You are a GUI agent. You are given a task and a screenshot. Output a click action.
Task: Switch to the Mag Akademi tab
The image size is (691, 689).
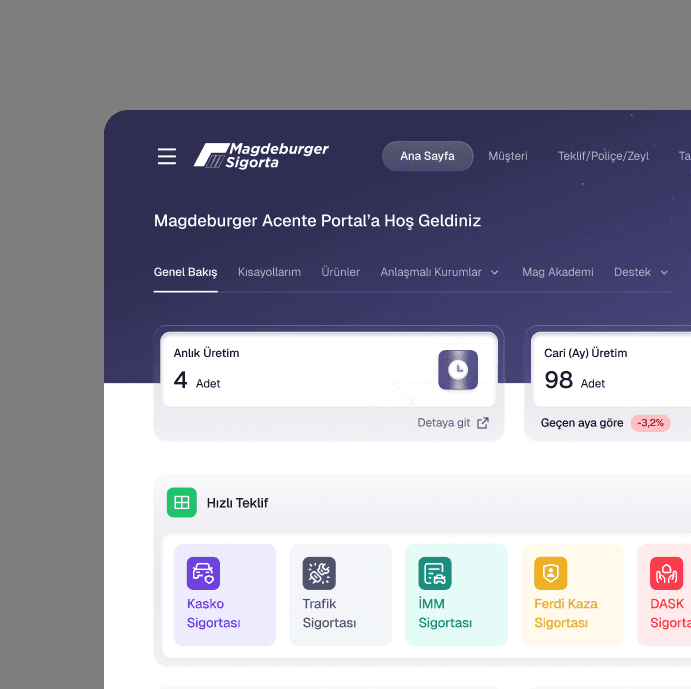(x=558, y=272)
